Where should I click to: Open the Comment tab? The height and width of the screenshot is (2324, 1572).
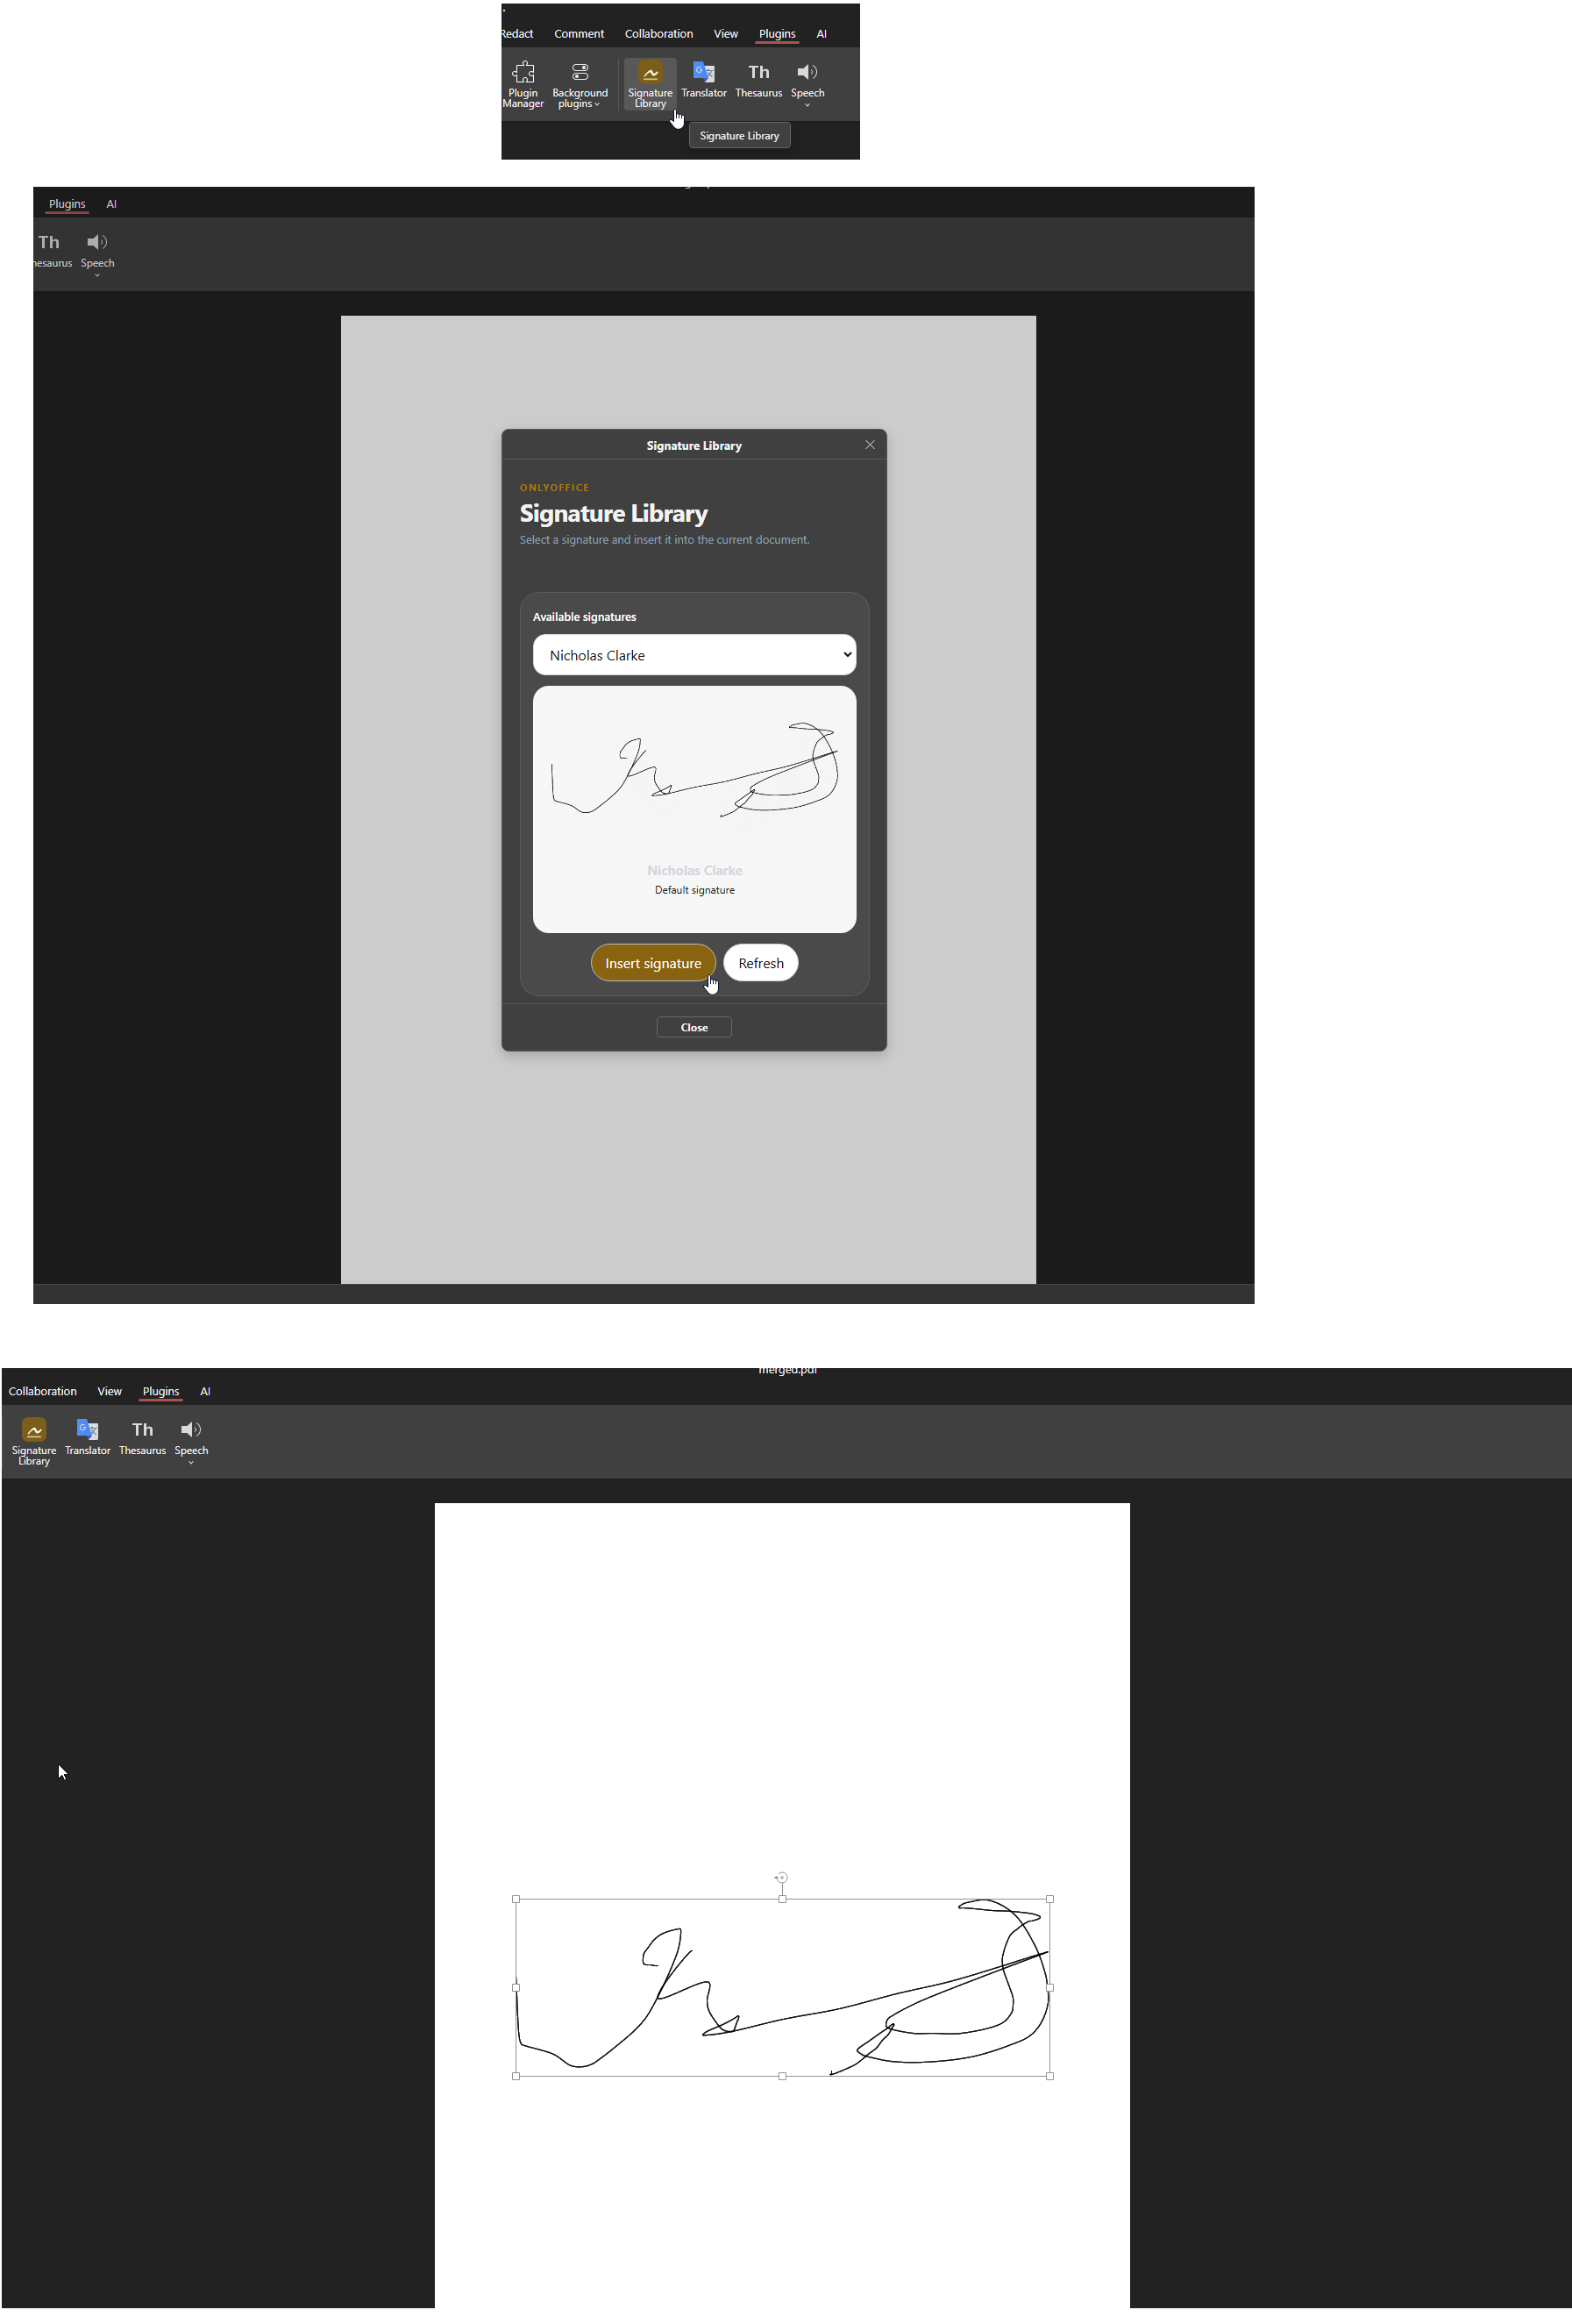pos(579,34)
